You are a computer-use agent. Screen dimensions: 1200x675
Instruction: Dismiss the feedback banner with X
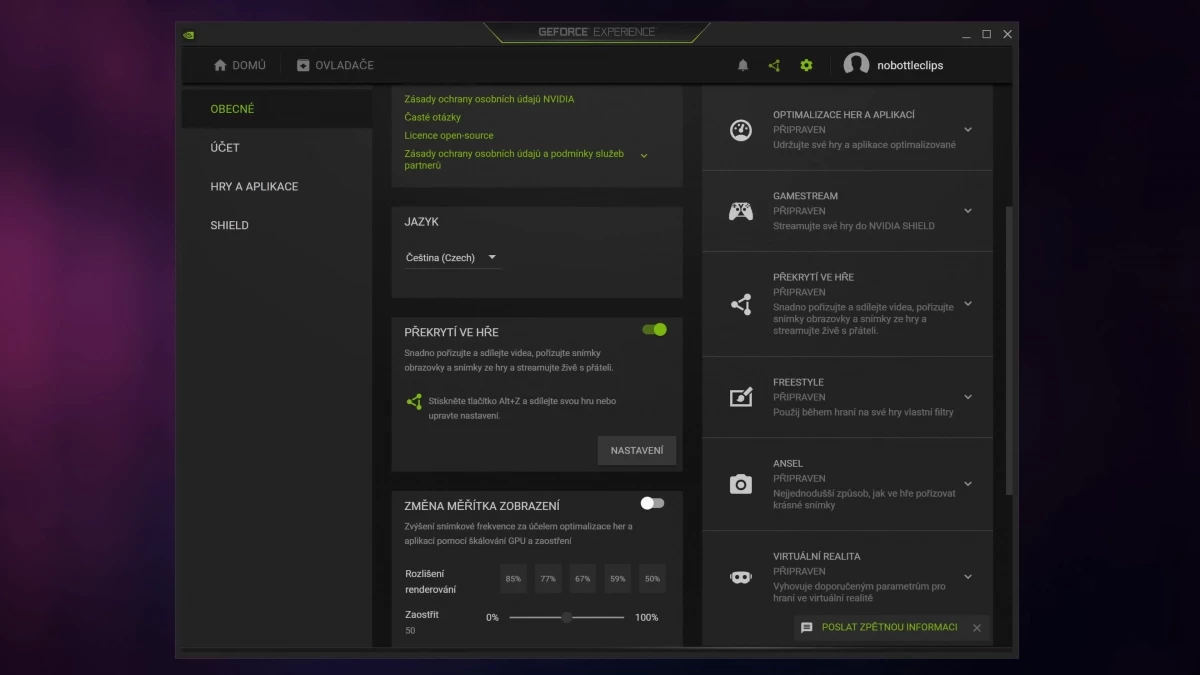(977, 628)
